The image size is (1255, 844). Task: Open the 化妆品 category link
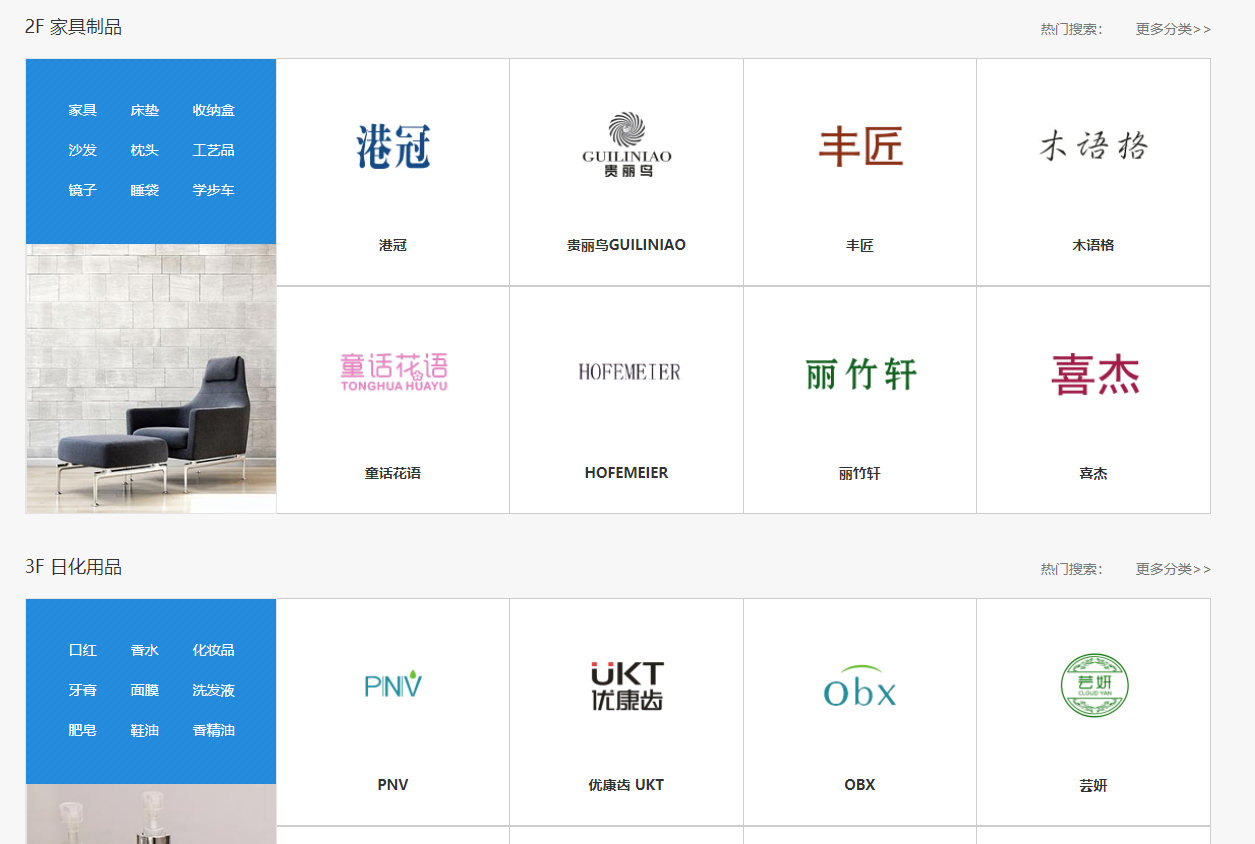214,650
